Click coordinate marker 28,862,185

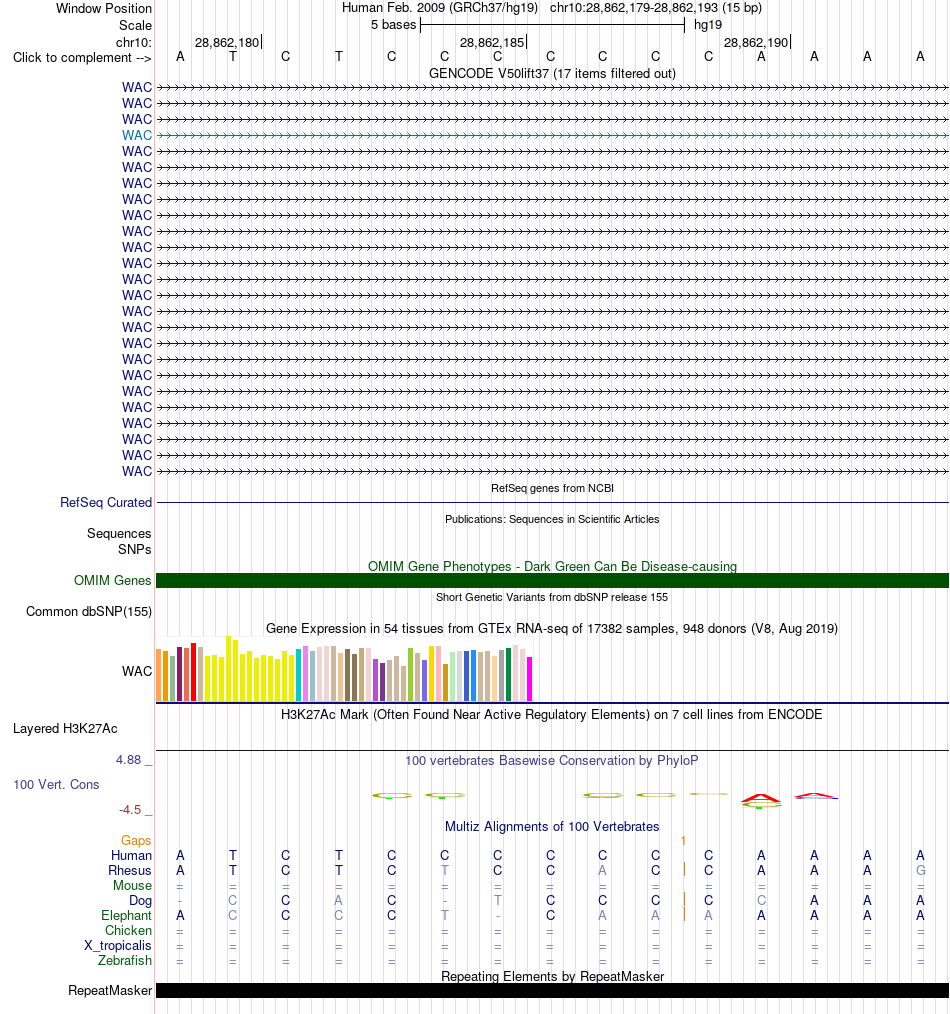[492, 43]
